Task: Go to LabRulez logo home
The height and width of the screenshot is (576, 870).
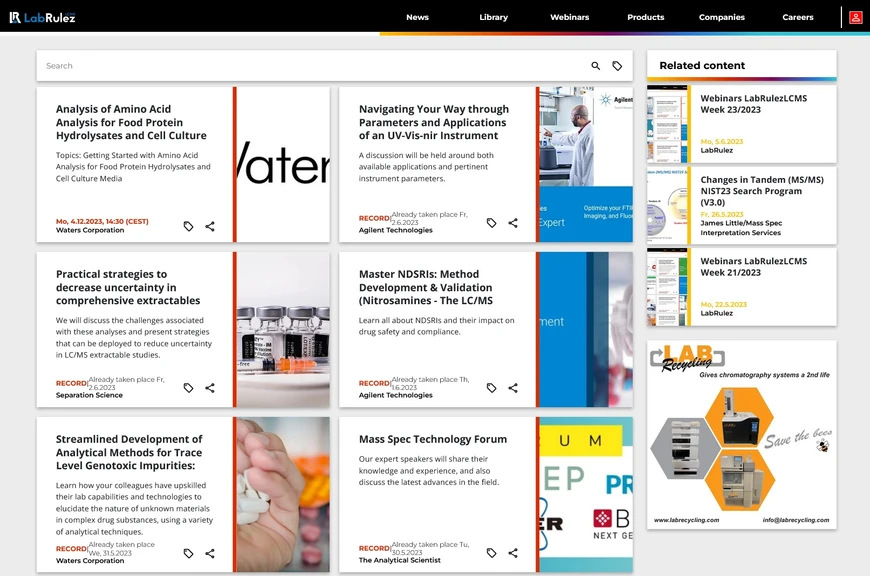Action: 42,17
